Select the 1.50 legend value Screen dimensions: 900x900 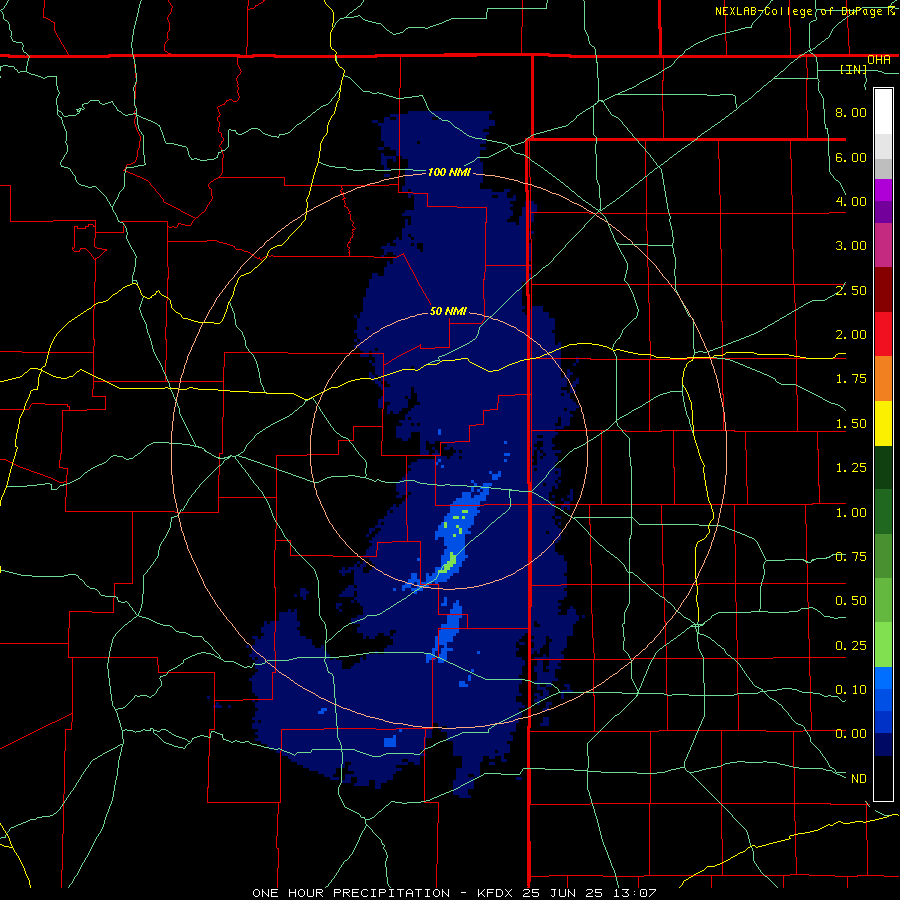(x=851, y=424)
